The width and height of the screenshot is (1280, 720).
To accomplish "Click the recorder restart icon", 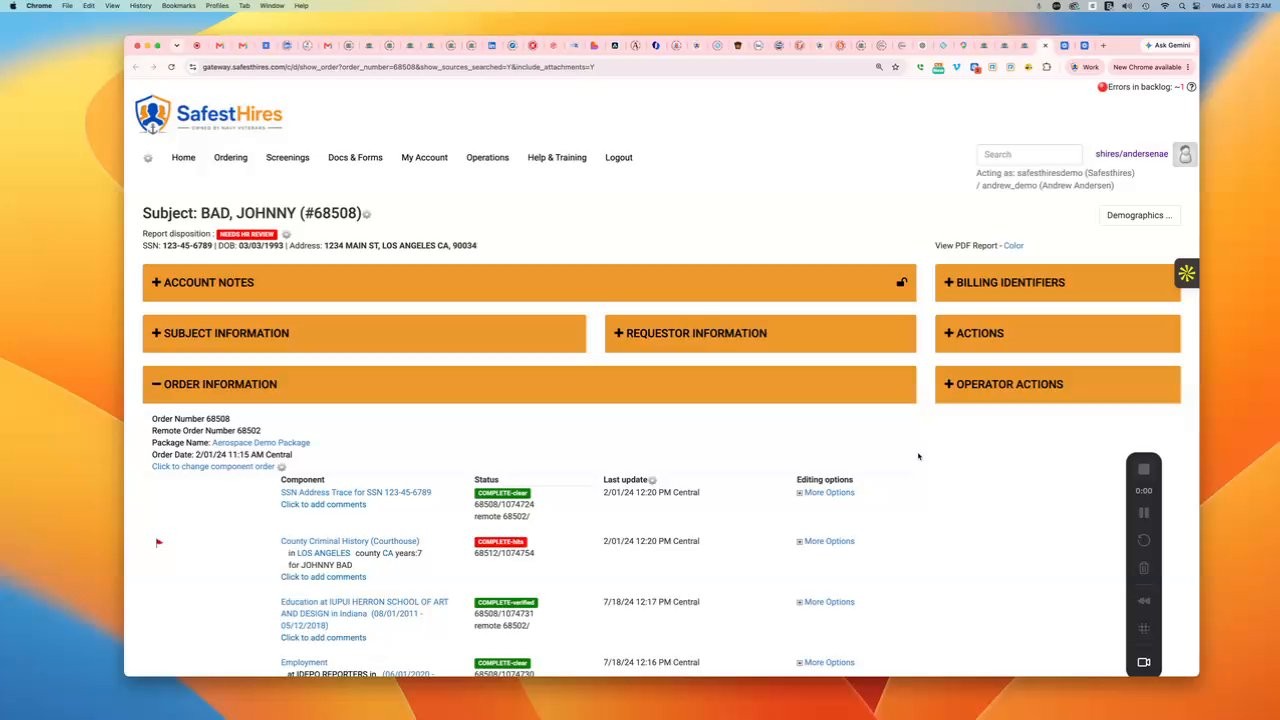I will point(1144,541).
